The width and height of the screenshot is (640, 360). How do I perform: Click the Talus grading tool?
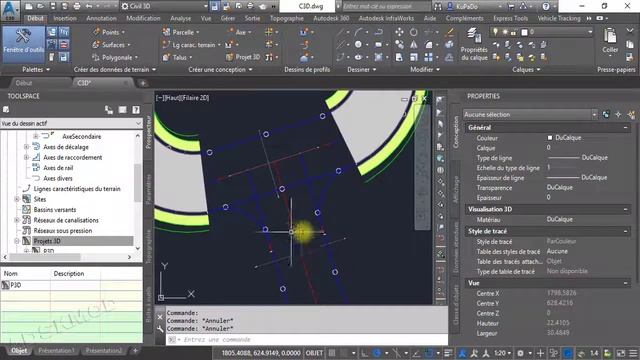[177, 57]
